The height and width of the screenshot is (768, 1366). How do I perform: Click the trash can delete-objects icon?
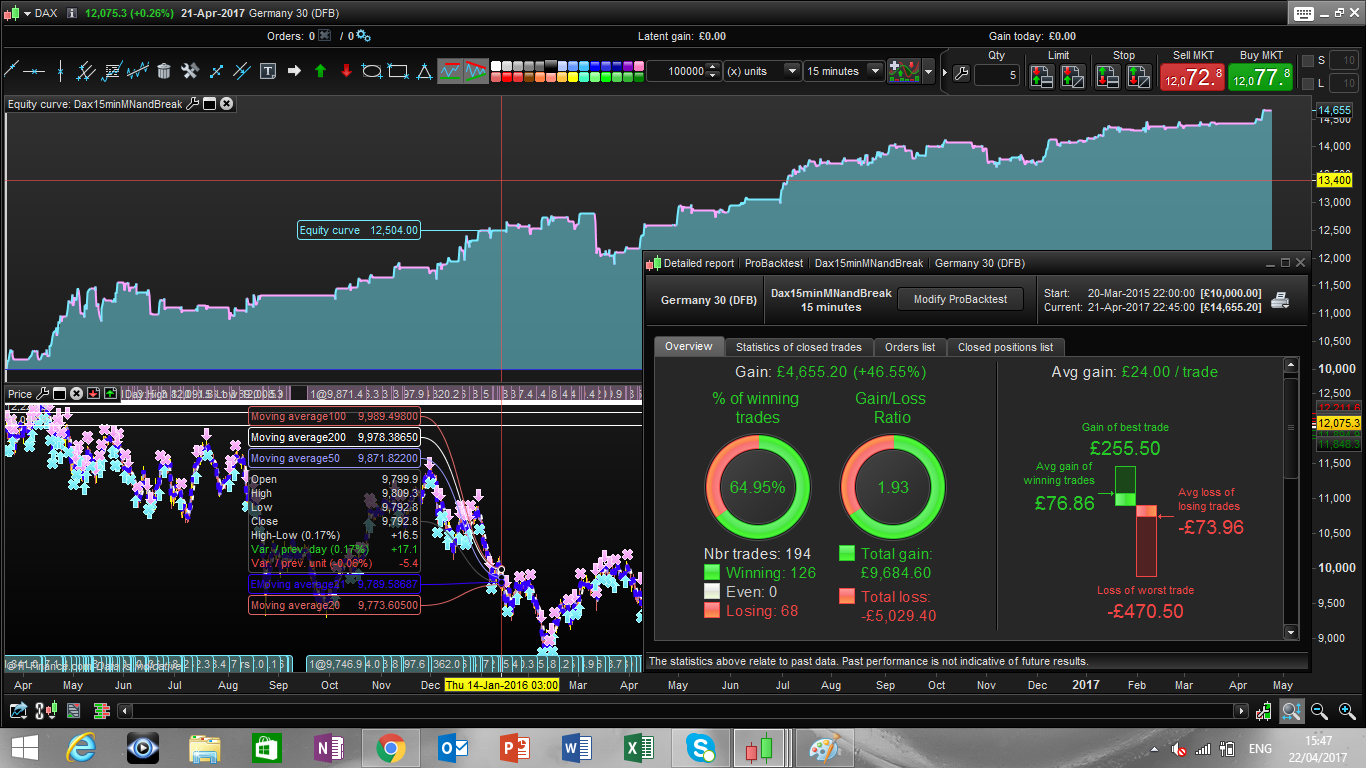[x=163, y=71]
